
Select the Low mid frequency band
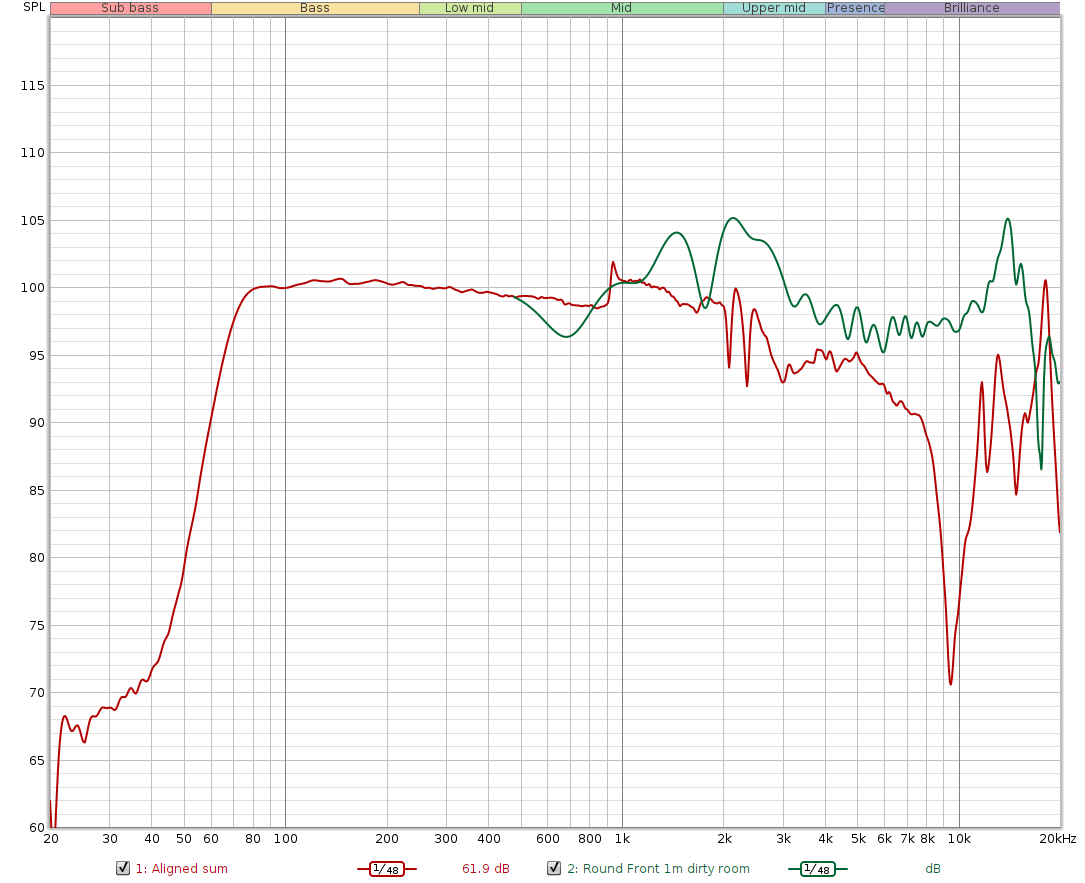point(470,8)
